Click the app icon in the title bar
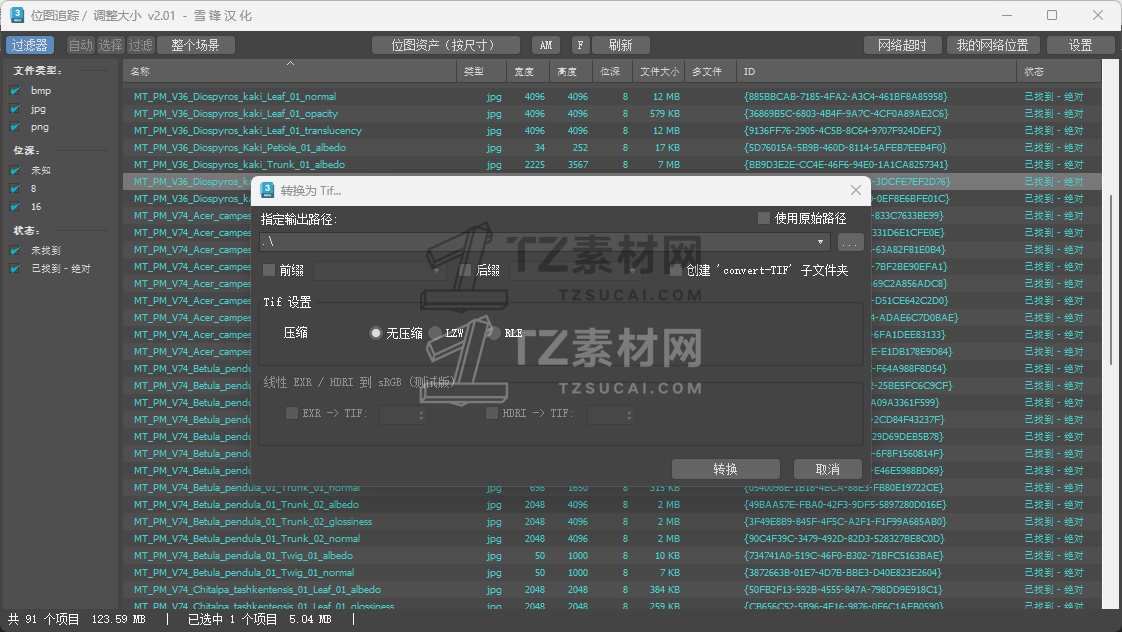The image size is (1122, 632). click(17, 14)
